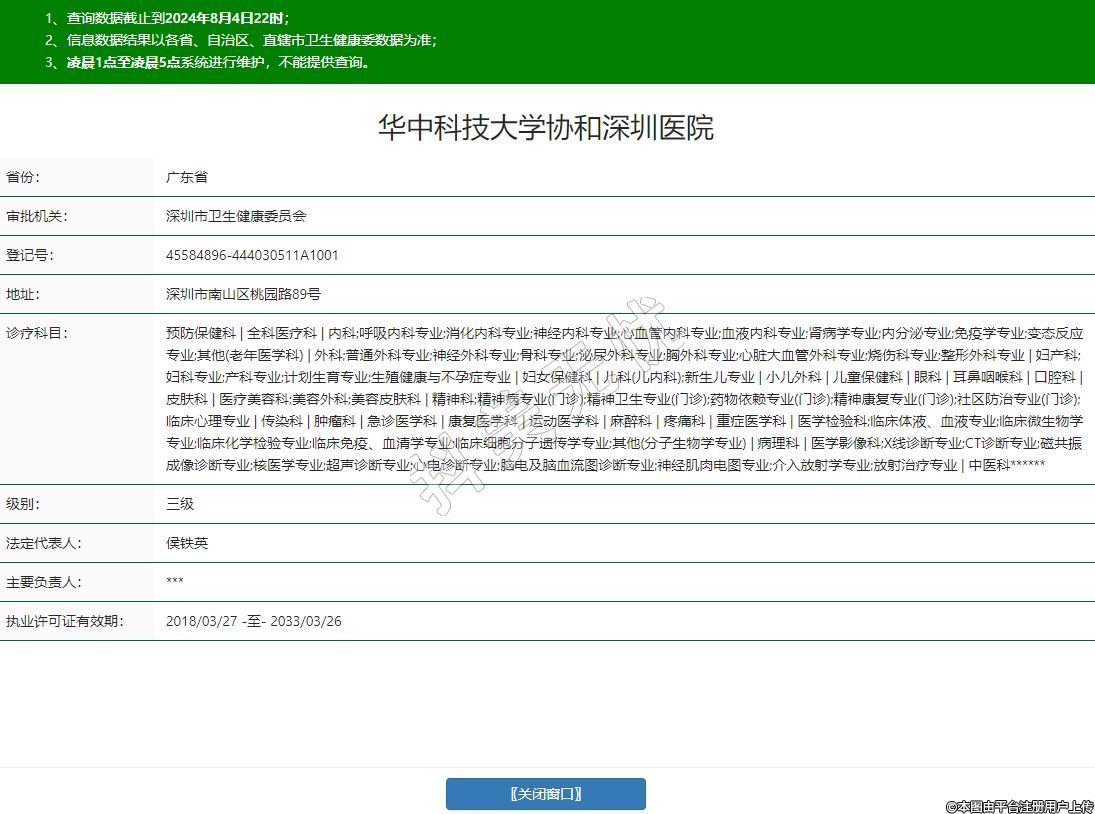This screenshot has height=814, width=1095.
Task: Click the notice line about 2024年8月4日22时
Action: pyautogui.click(x=168, y=18)
